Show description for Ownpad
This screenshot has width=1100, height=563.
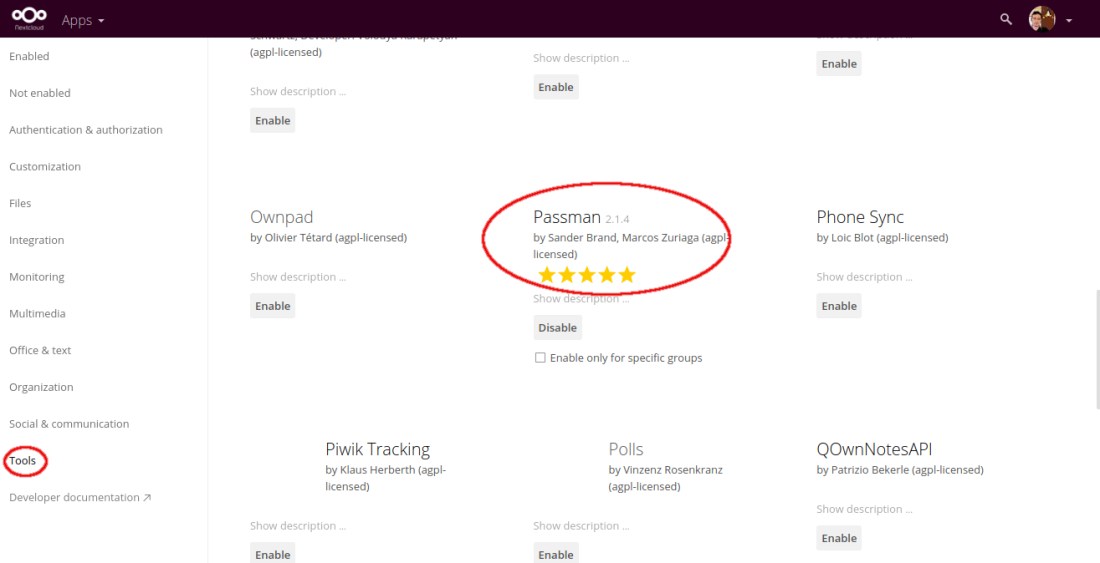pyautogui.click(x=298, y=277)
